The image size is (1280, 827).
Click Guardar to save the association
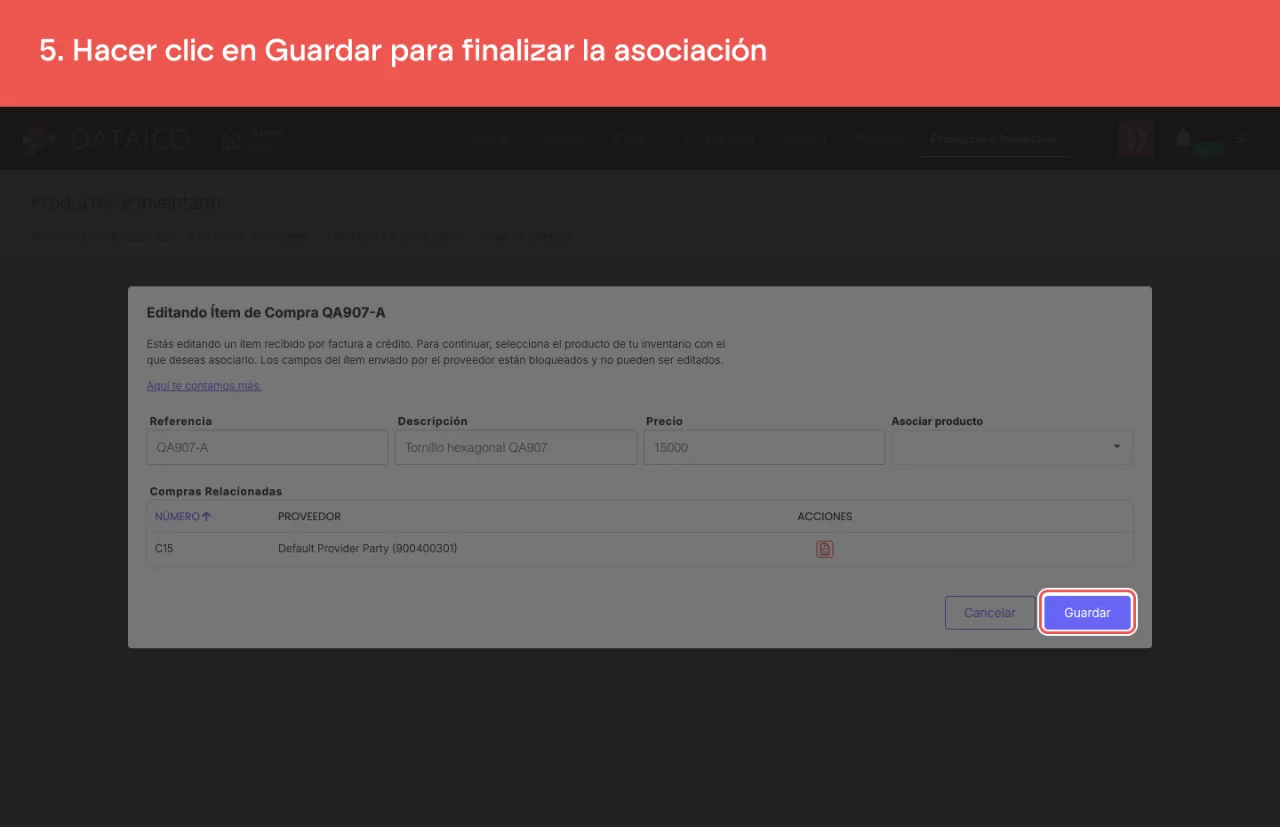point(1087,613)
